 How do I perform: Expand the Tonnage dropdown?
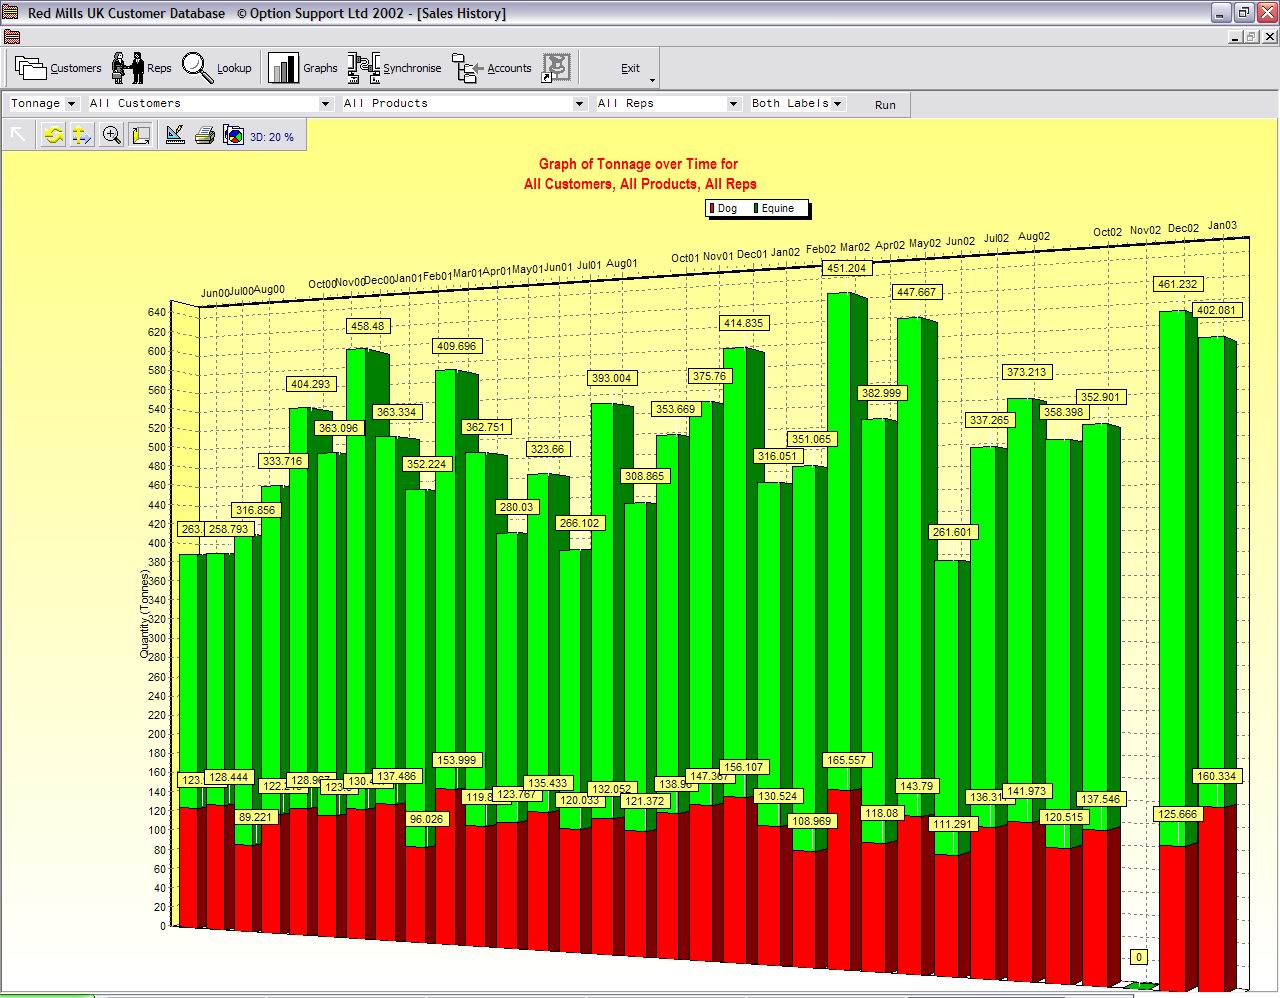(x=71, y=104)
